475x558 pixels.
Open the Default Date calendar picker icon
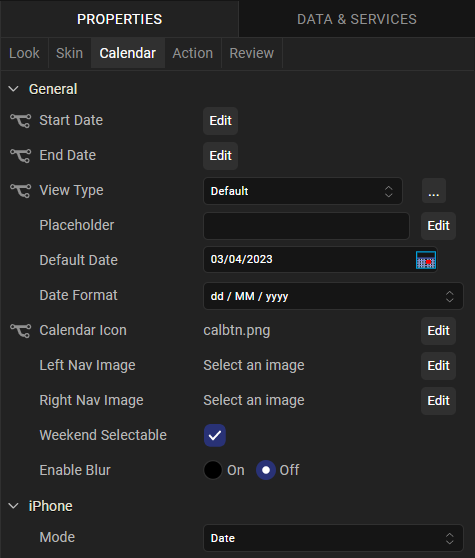[426, 260]
